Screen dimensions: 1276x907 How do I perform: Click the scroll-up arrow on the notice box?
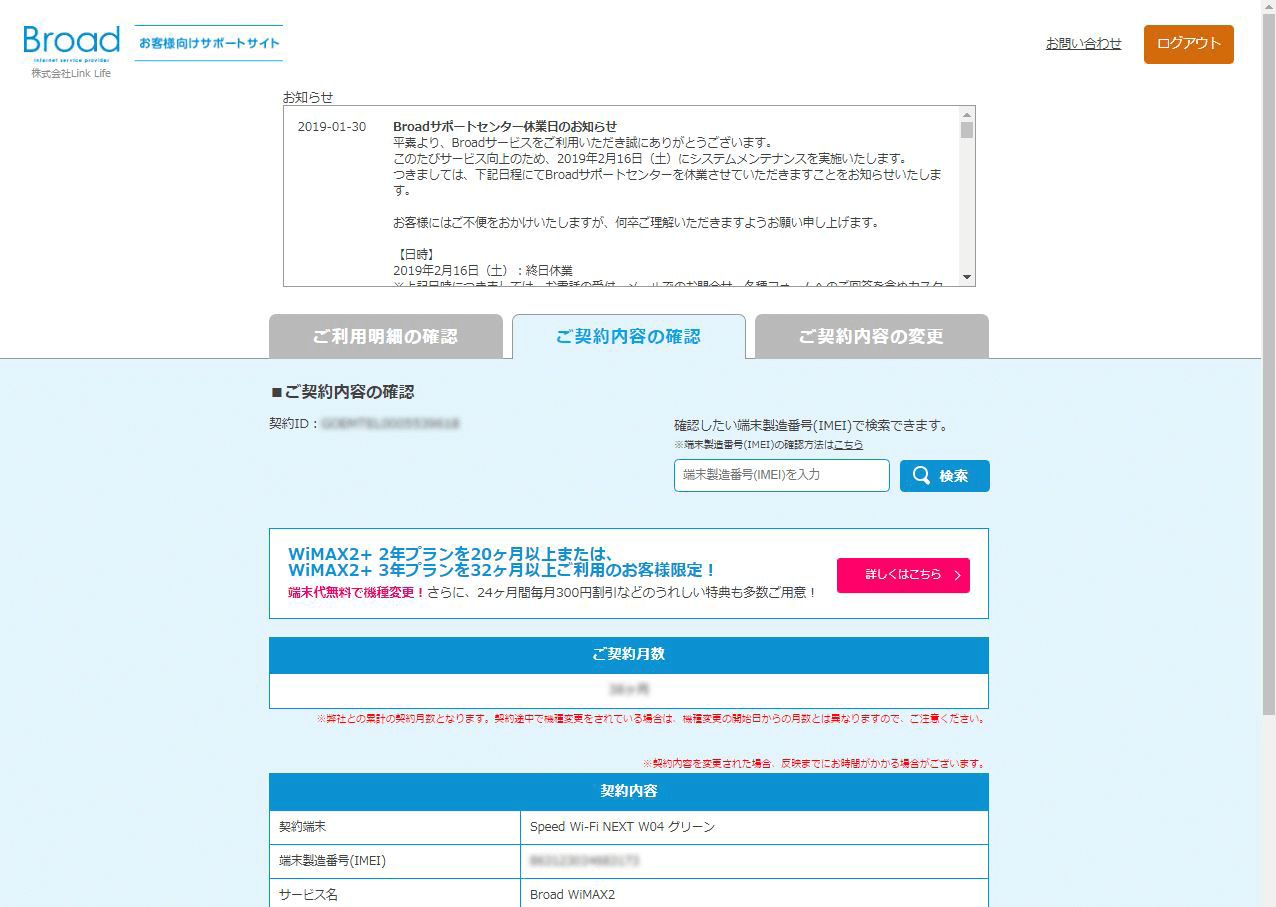point(966,115)
